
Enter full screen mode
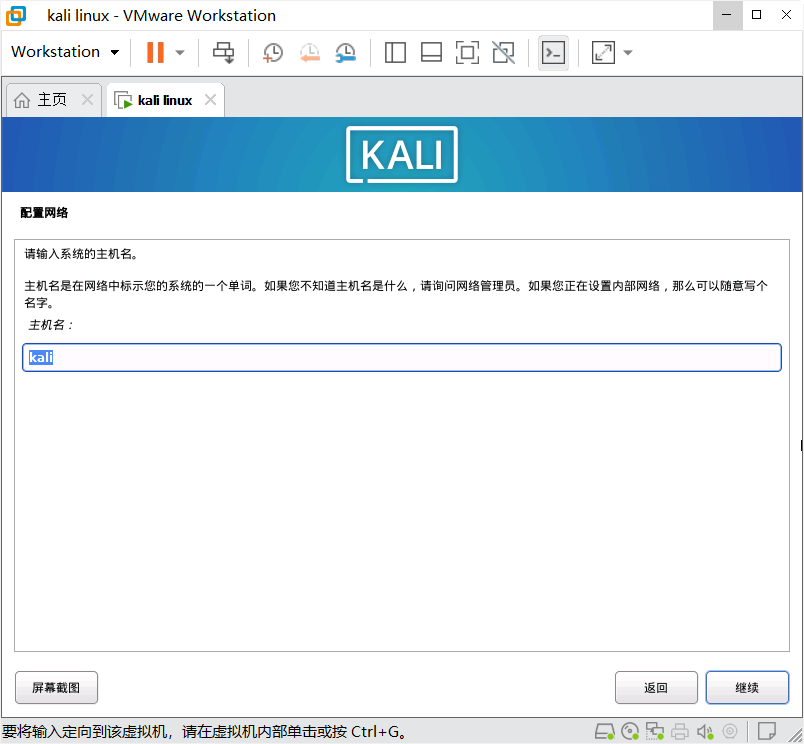467,52
